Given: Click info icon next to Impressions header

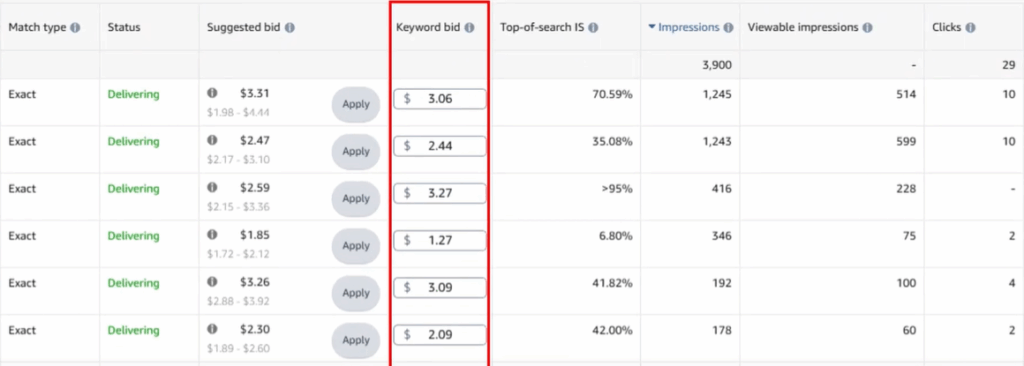Looking at the screenshot, I should [728, 28].
